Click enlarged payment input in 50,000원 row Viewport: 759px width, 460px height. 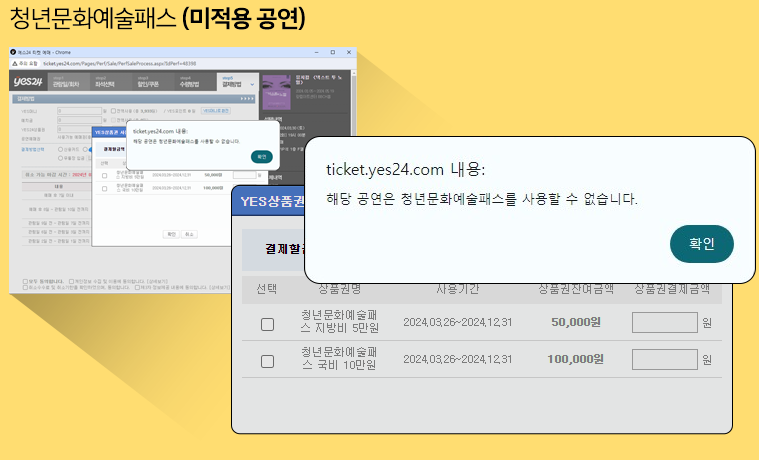(x=665, y=322)
